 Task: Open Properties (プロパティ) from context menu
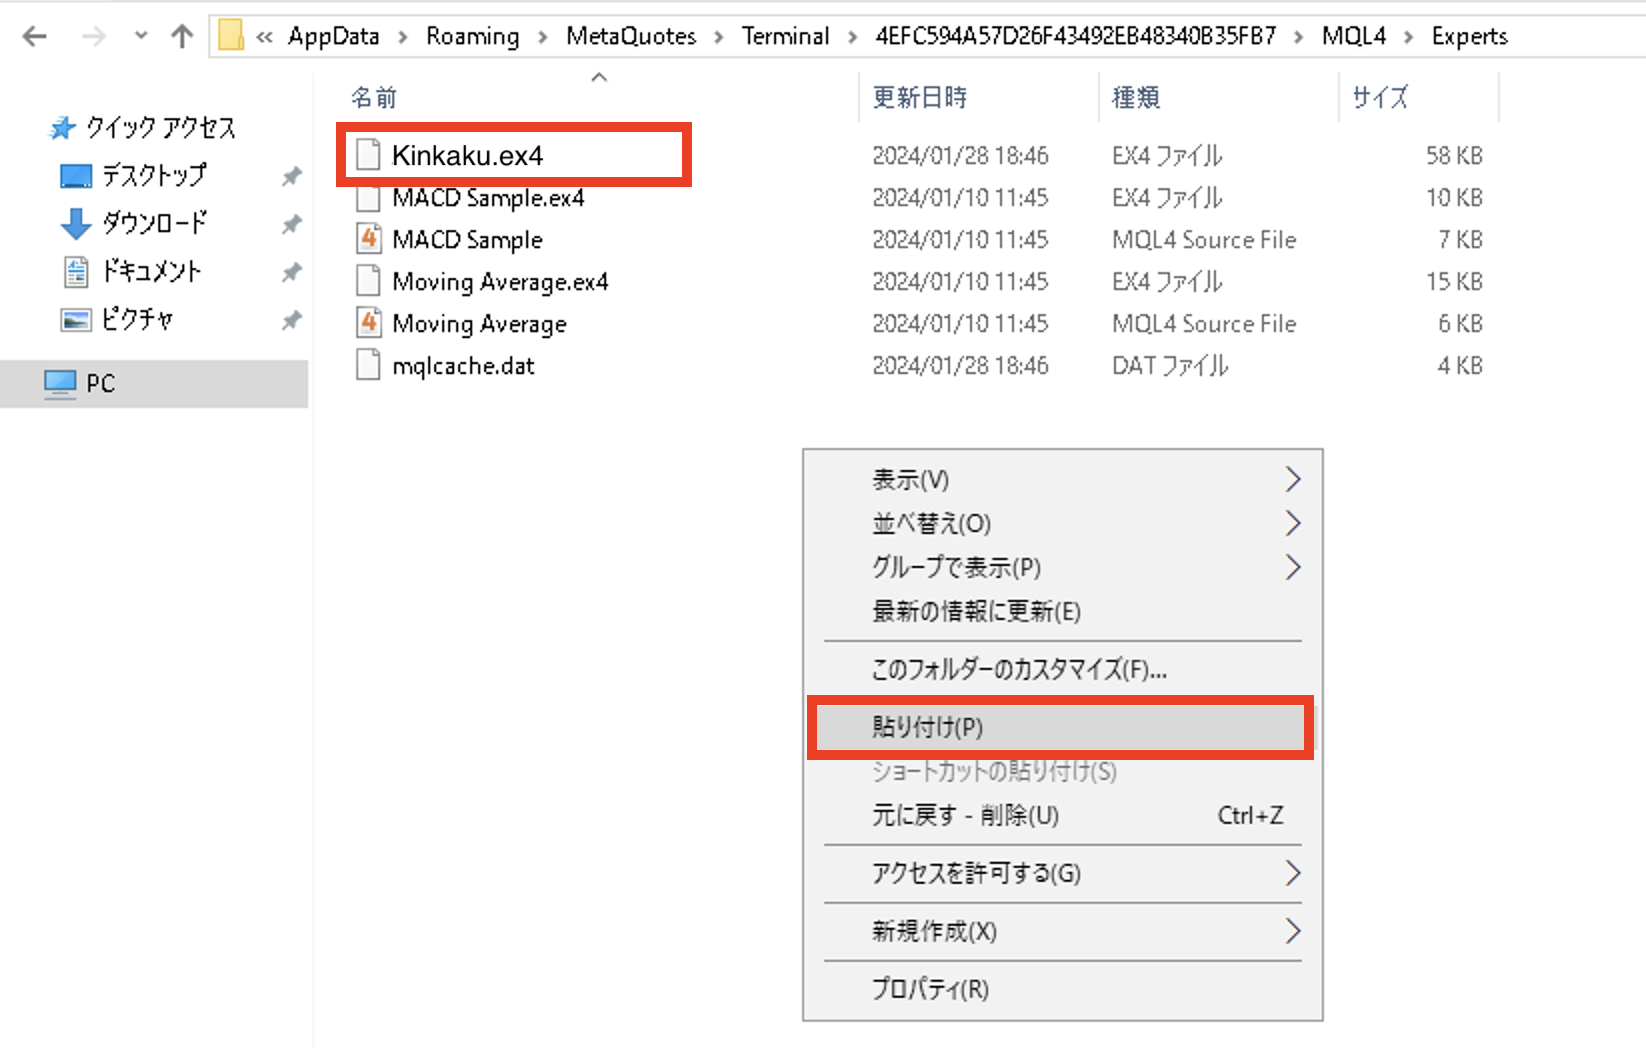tap(930, 989)
